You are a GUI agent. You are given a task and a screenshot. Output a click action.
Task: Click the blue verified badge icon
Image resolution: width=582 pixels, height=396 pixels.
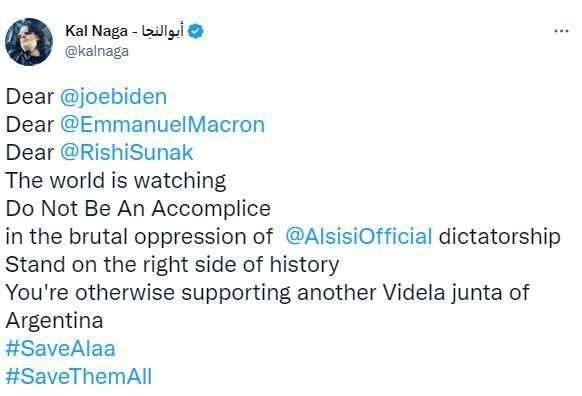tap(196, 32)
